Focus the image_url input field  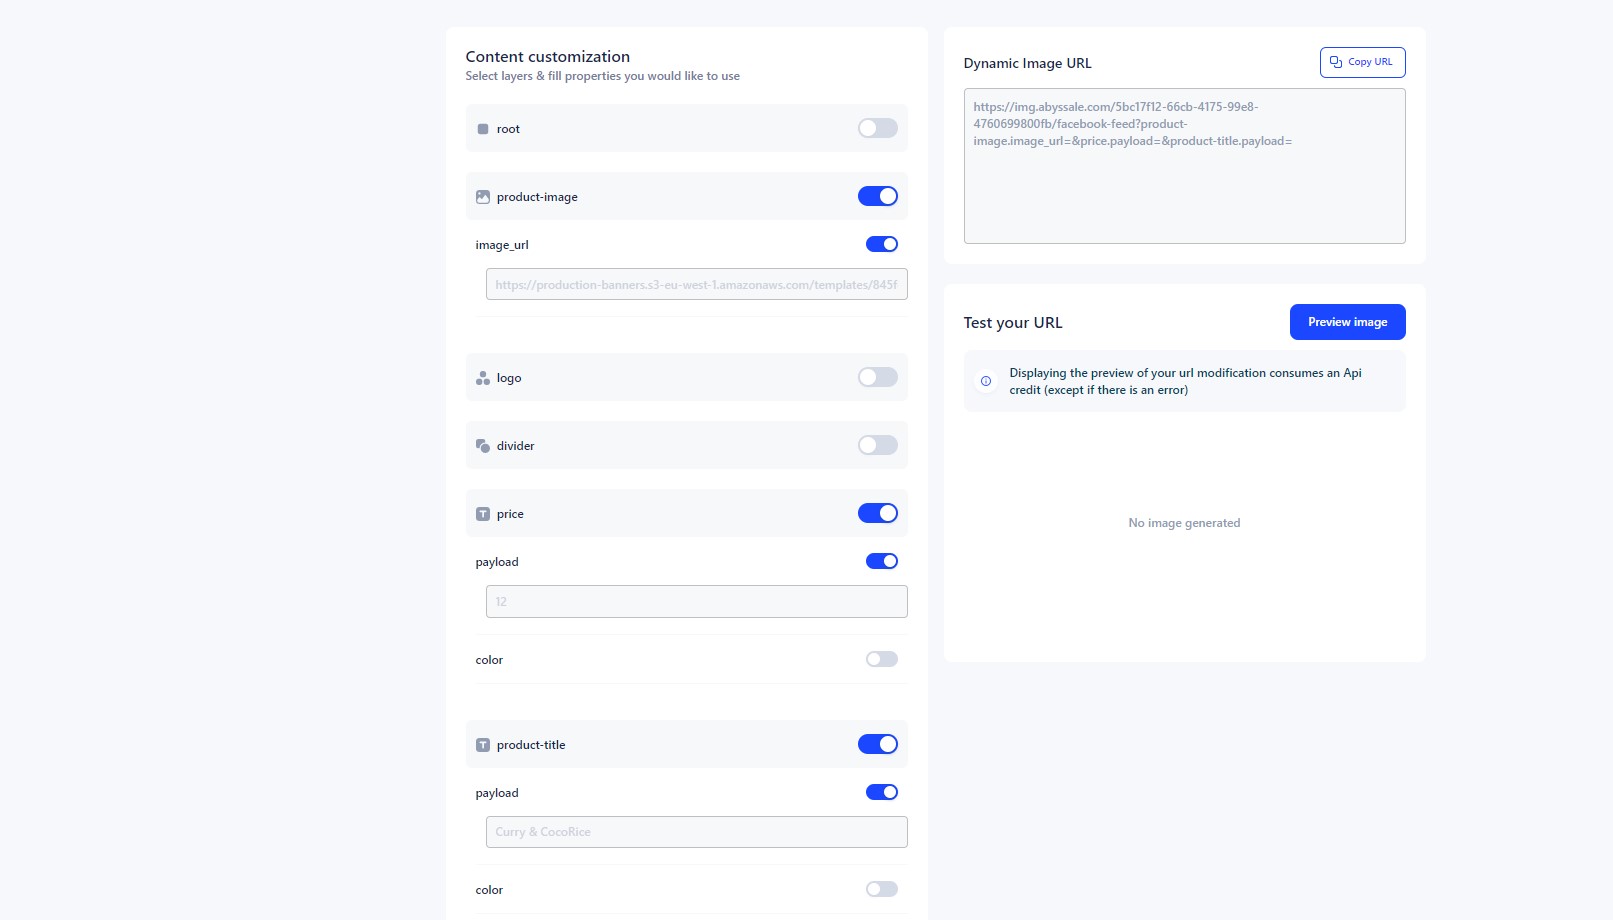point(696,284)
